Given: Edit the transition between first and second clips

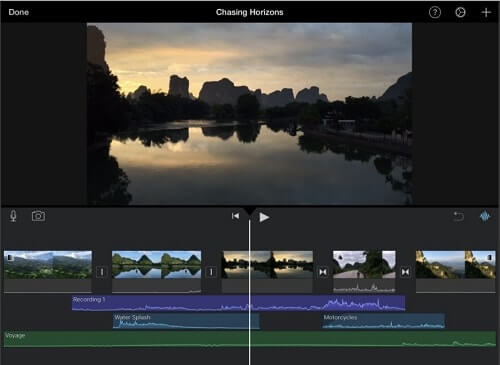Looking at the screenshot, I should (102, 272).
